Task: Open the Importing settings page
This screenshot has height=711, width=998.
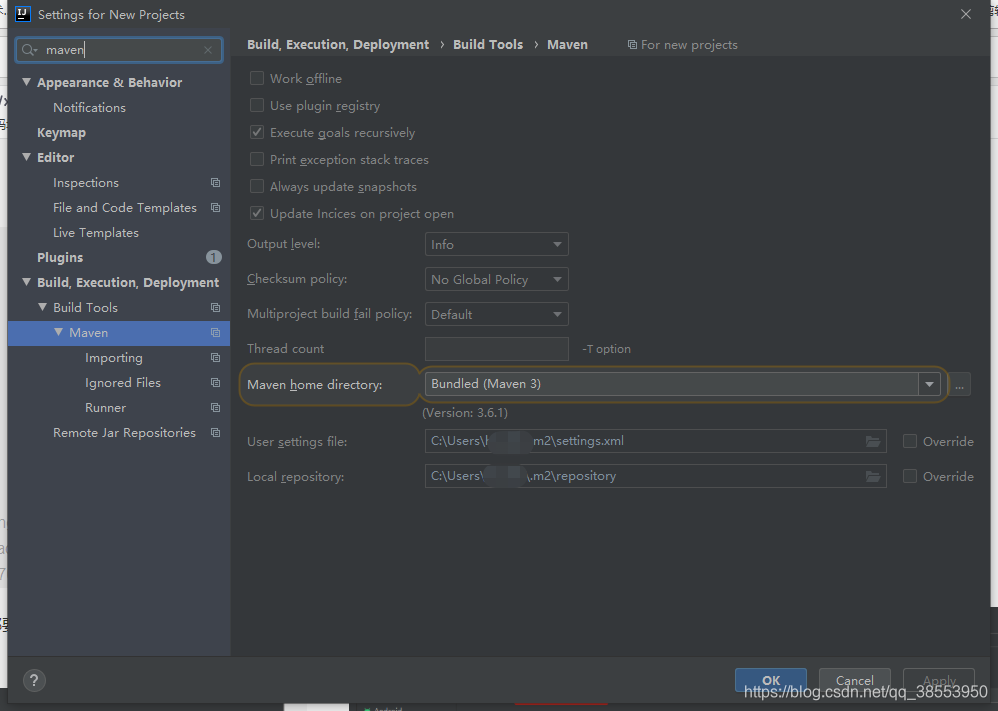Action: coord(113,358)
